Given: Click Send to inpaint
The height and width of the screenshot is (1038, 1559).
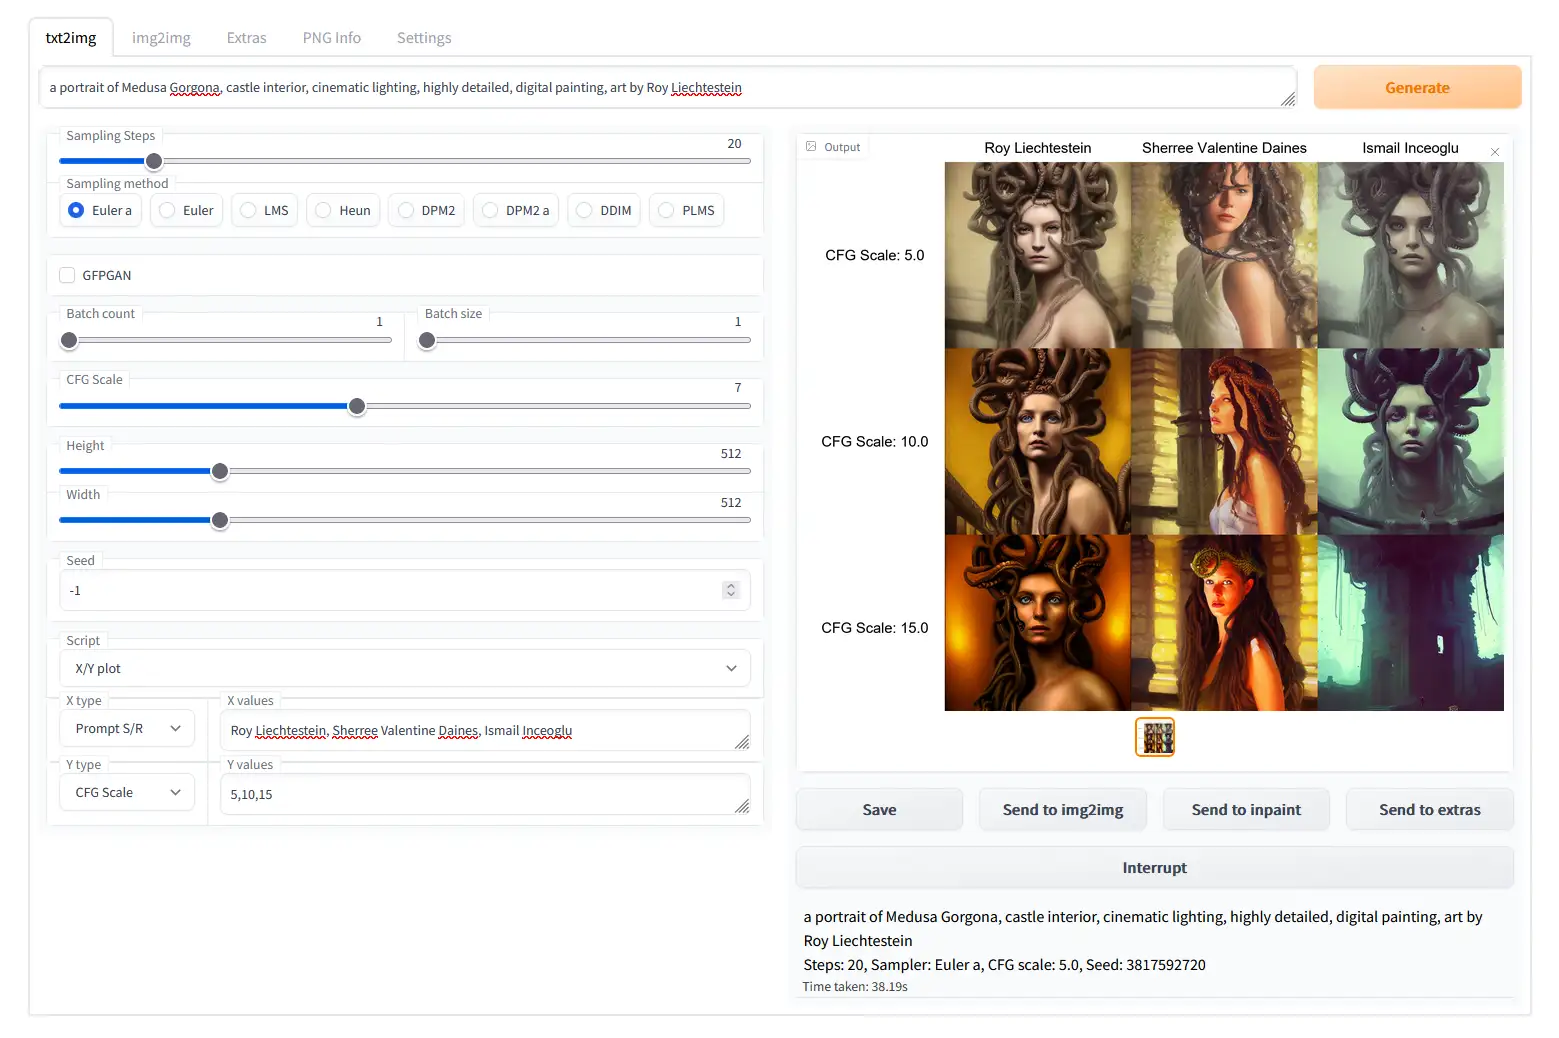Looking at the screenshot, I should pos(1245,810).
